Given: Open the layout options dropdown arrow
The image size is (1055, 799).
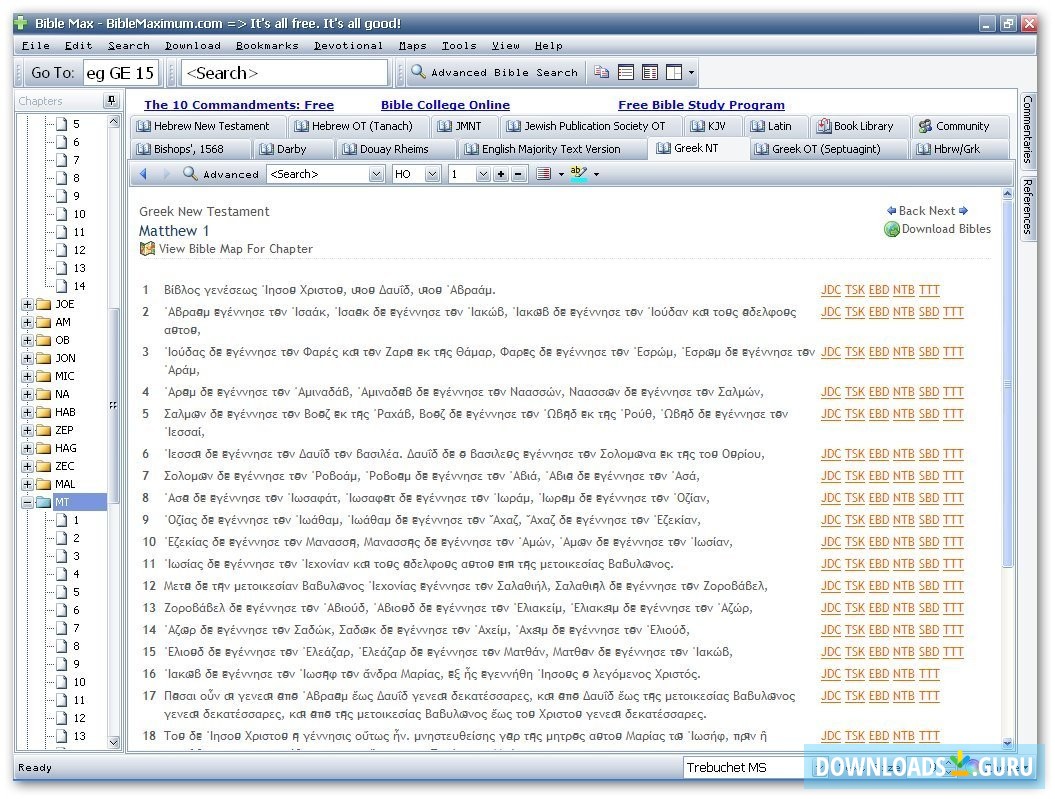Looking at the screenshot, I should (x=691, y=73).
